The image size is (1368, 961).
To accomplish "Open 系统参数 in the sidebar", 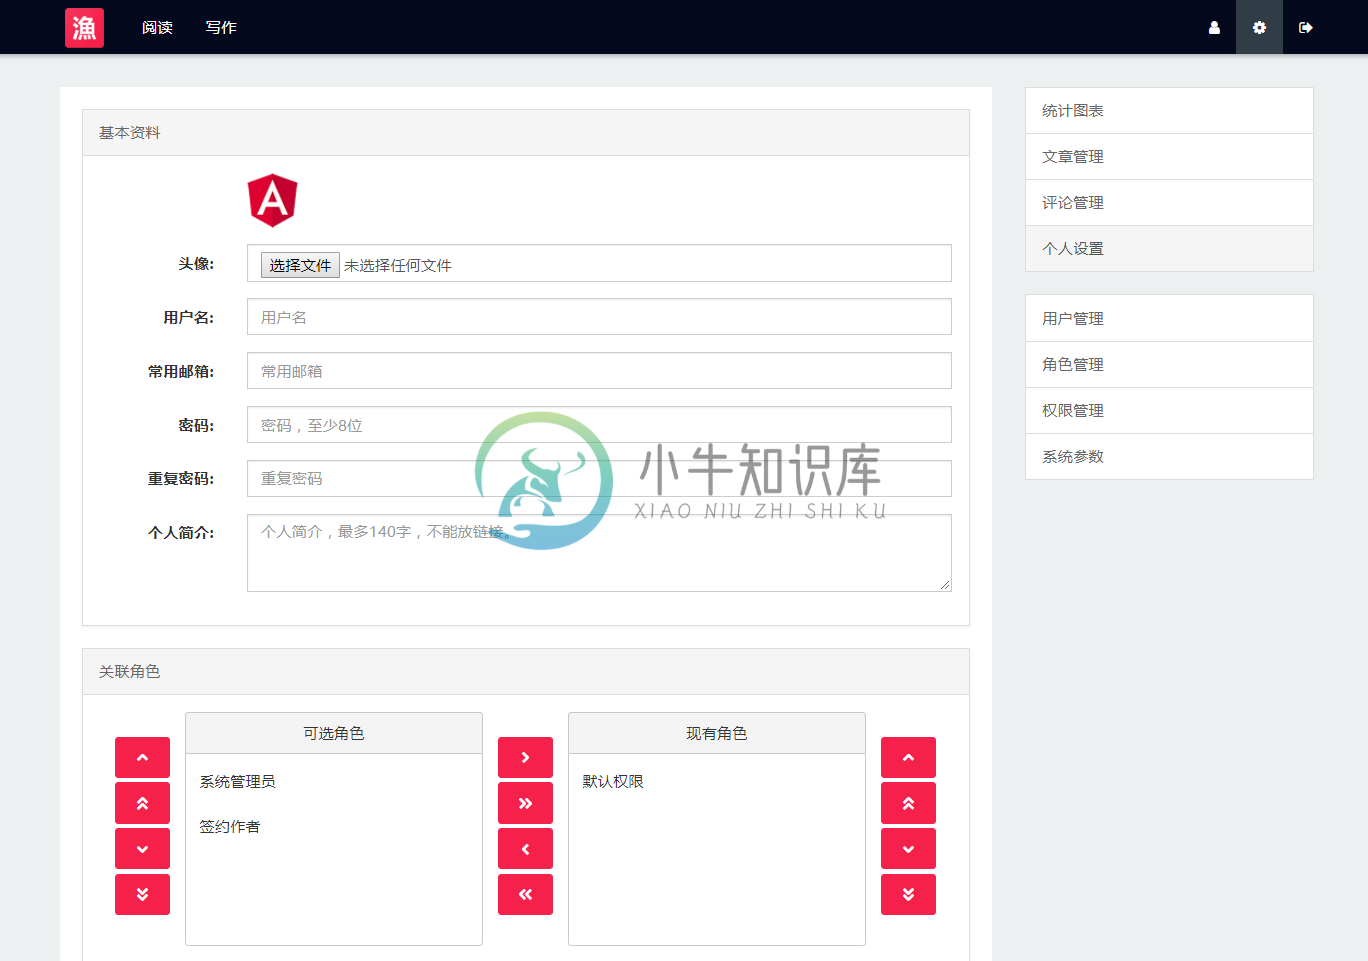I will pyautogui.click(x=1169, y=457).
